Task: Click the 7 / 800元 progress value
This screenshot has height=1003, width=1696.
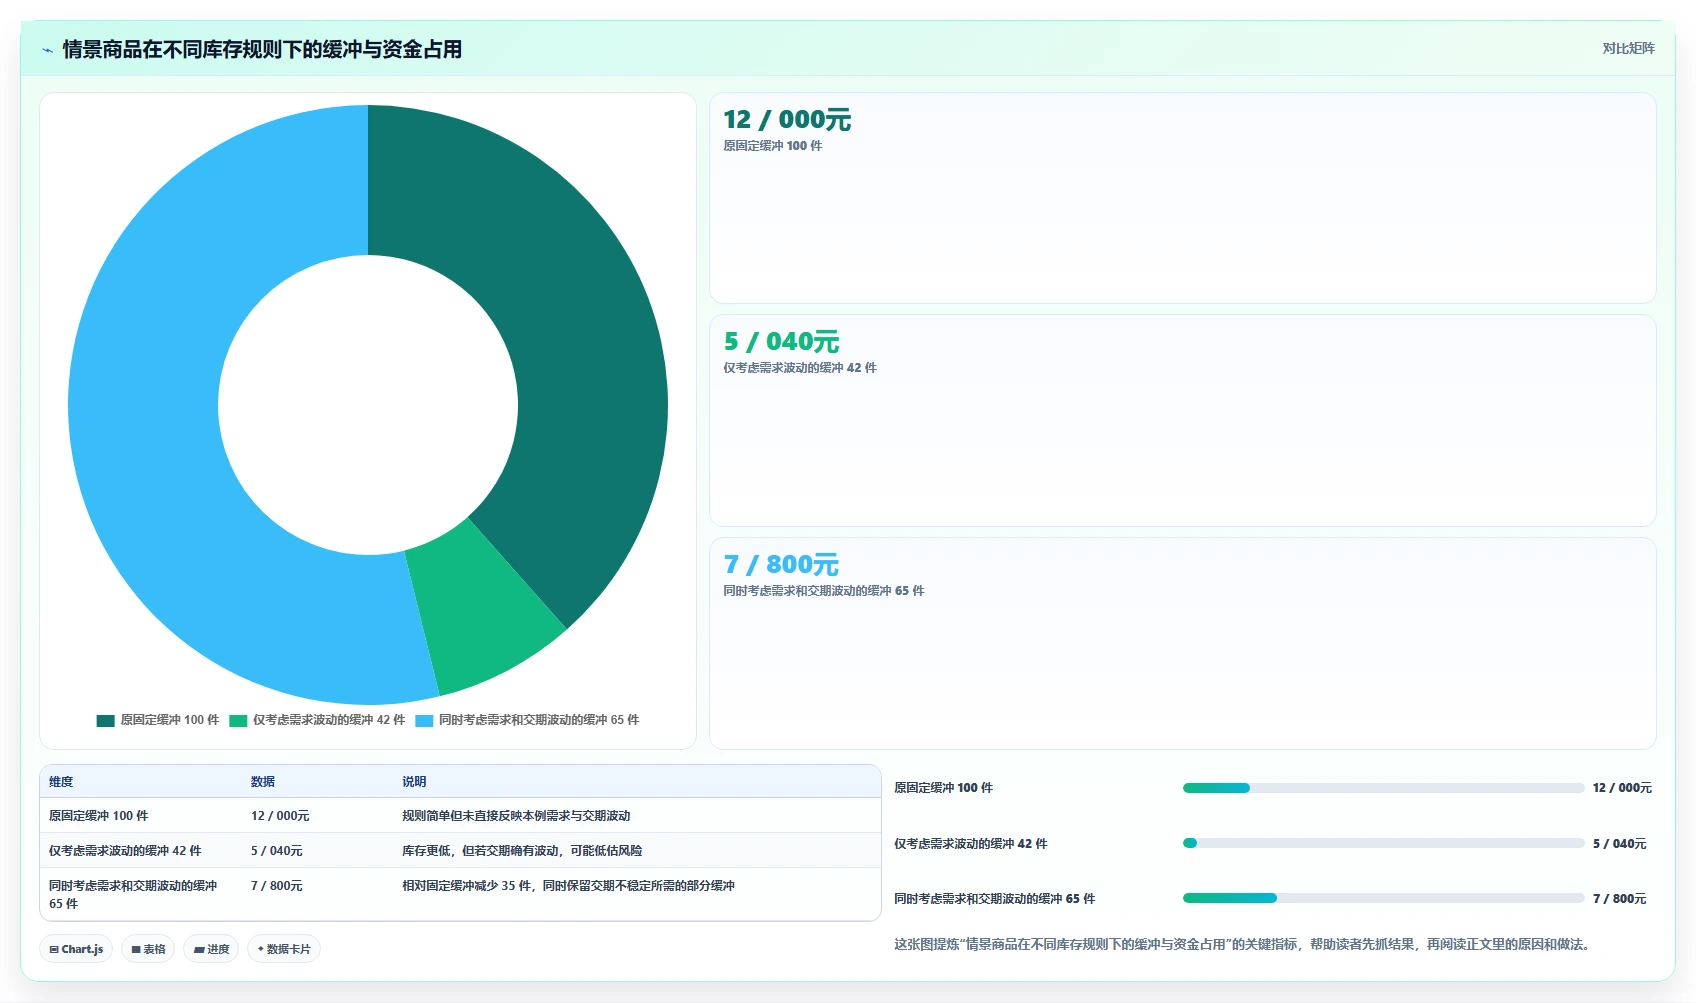Action: point(1619,899)
